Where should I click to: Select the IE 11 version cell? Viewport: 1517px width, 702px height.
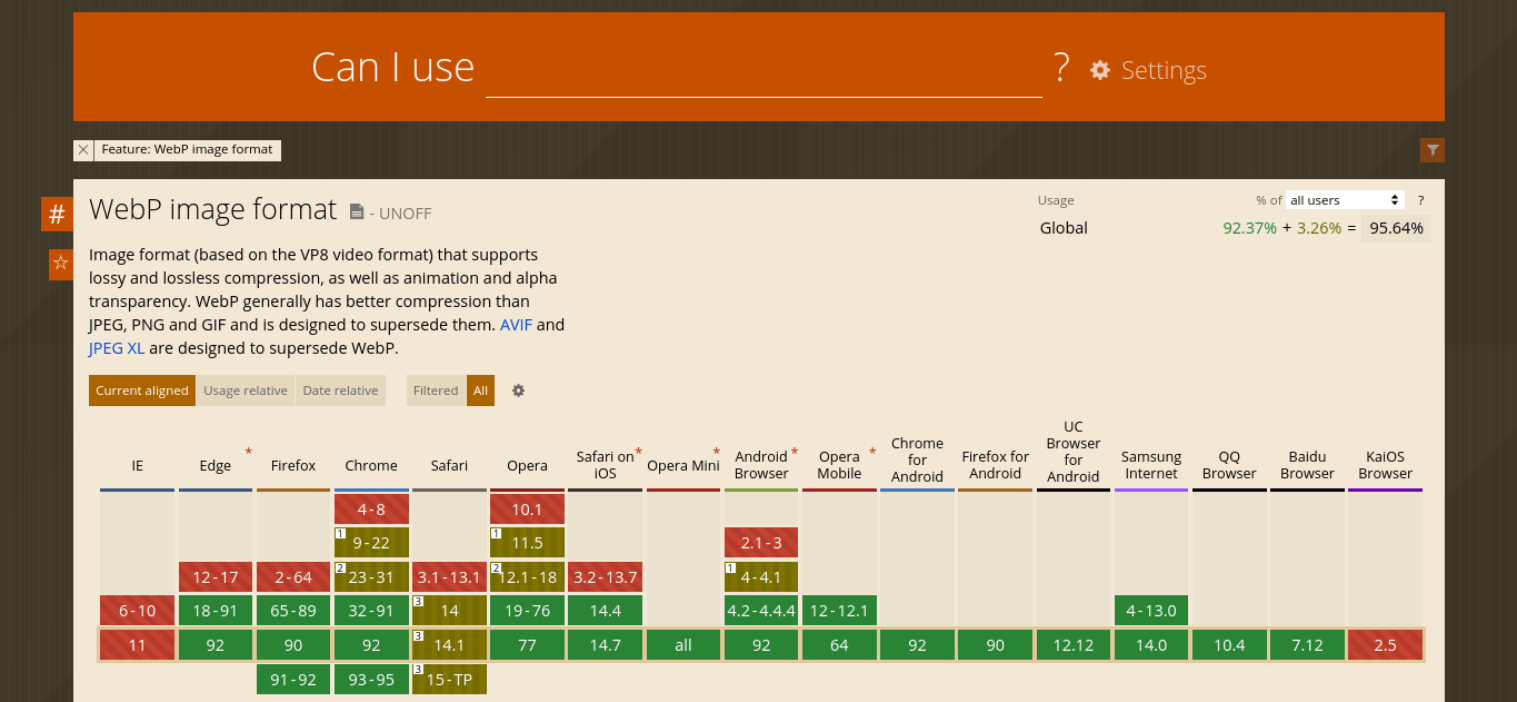pos(137,645)
